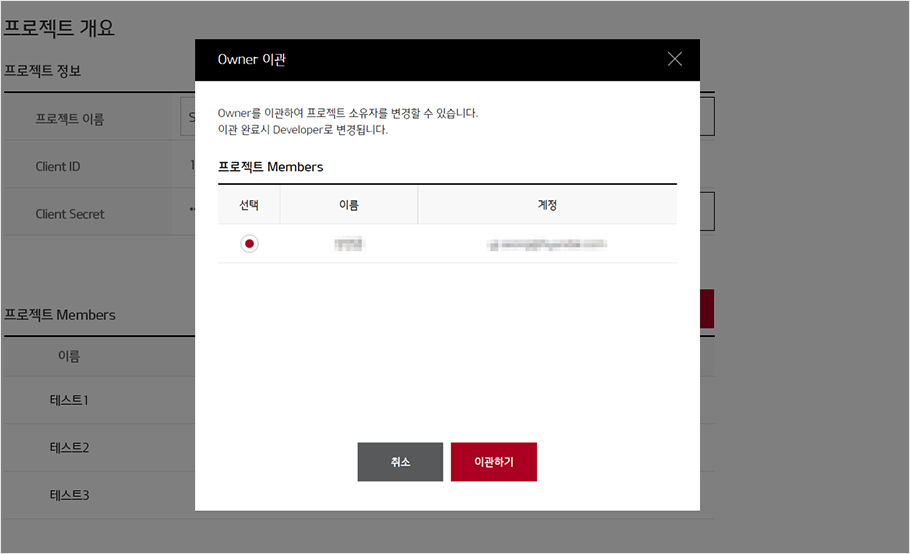Viewport: 910px width, 554px height.
Task: Select the 테스트2 member row
Action: 69,447
